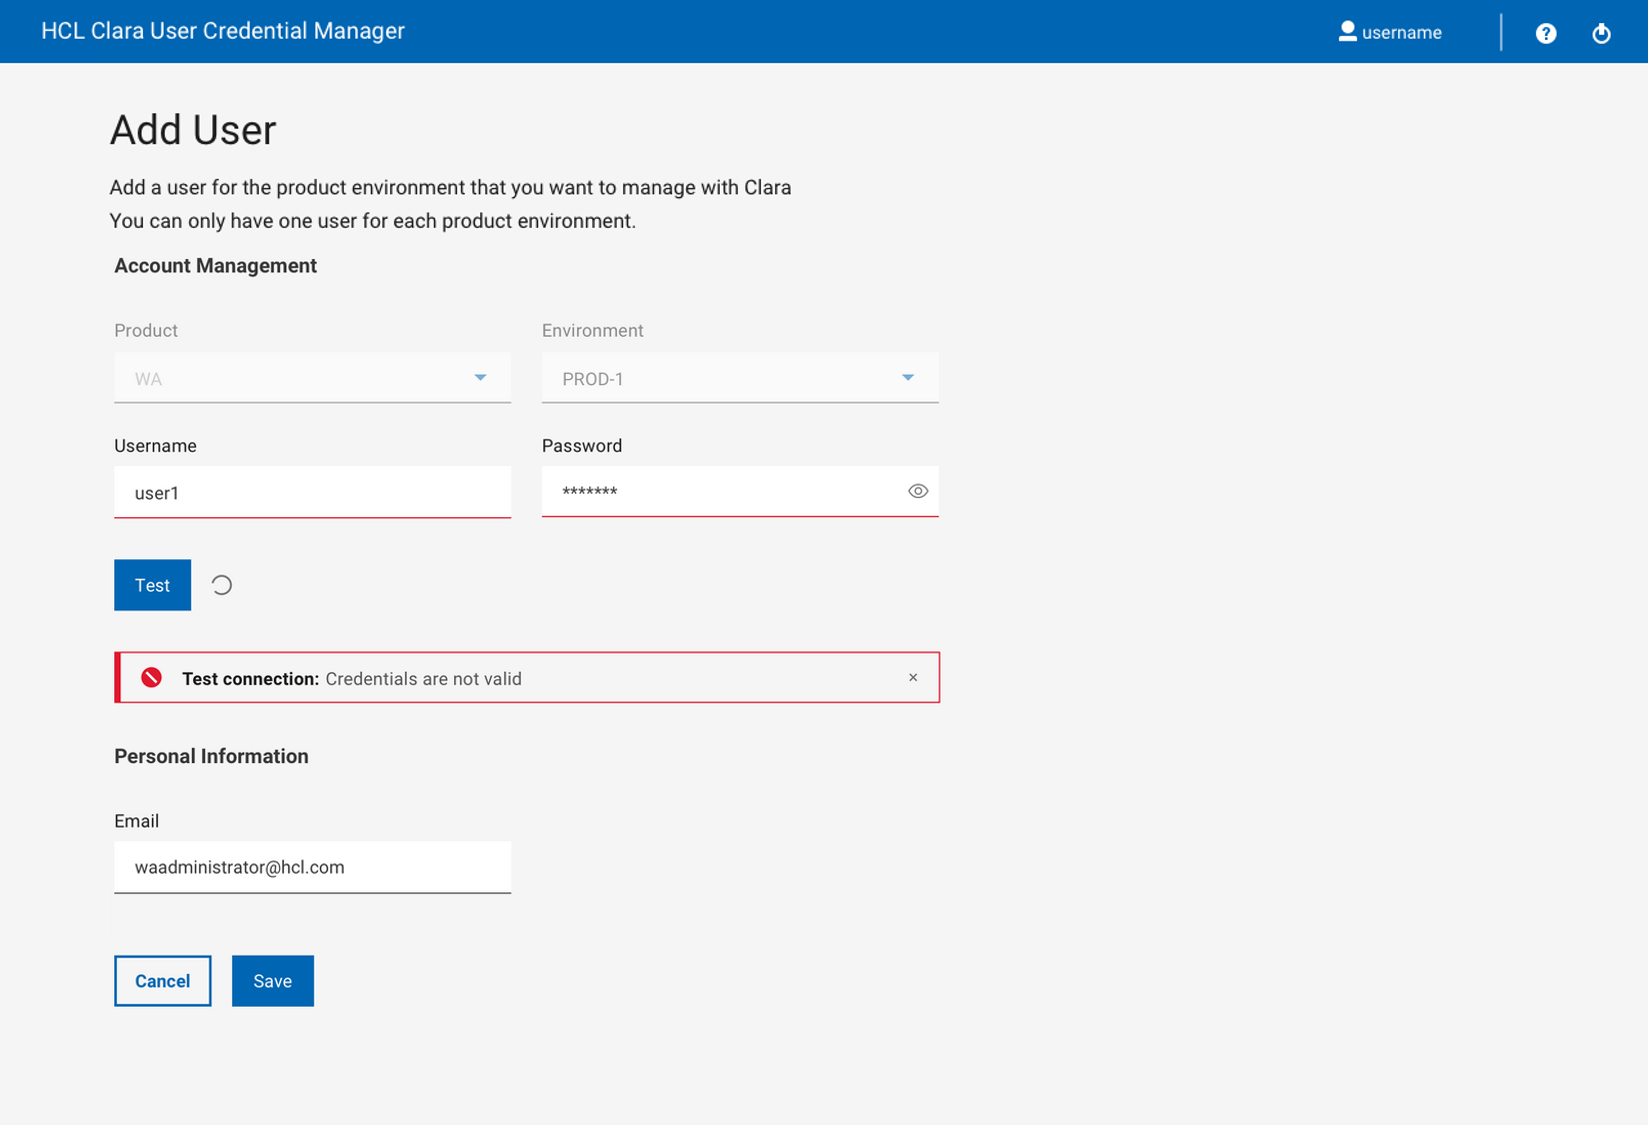Show password using the eye icon
Screen dimensions: 1648x1125
coord(918,491)
